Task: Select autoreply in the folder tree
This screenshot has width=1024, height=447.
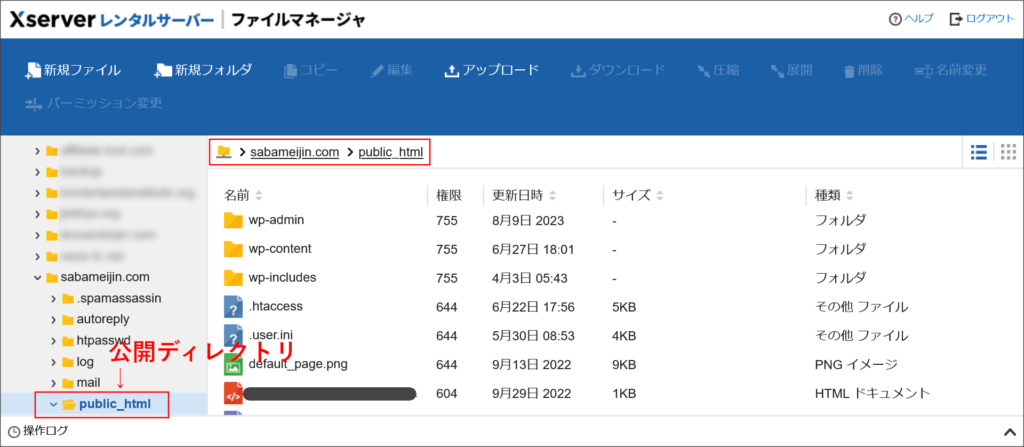Action: (x=103, y=320)
